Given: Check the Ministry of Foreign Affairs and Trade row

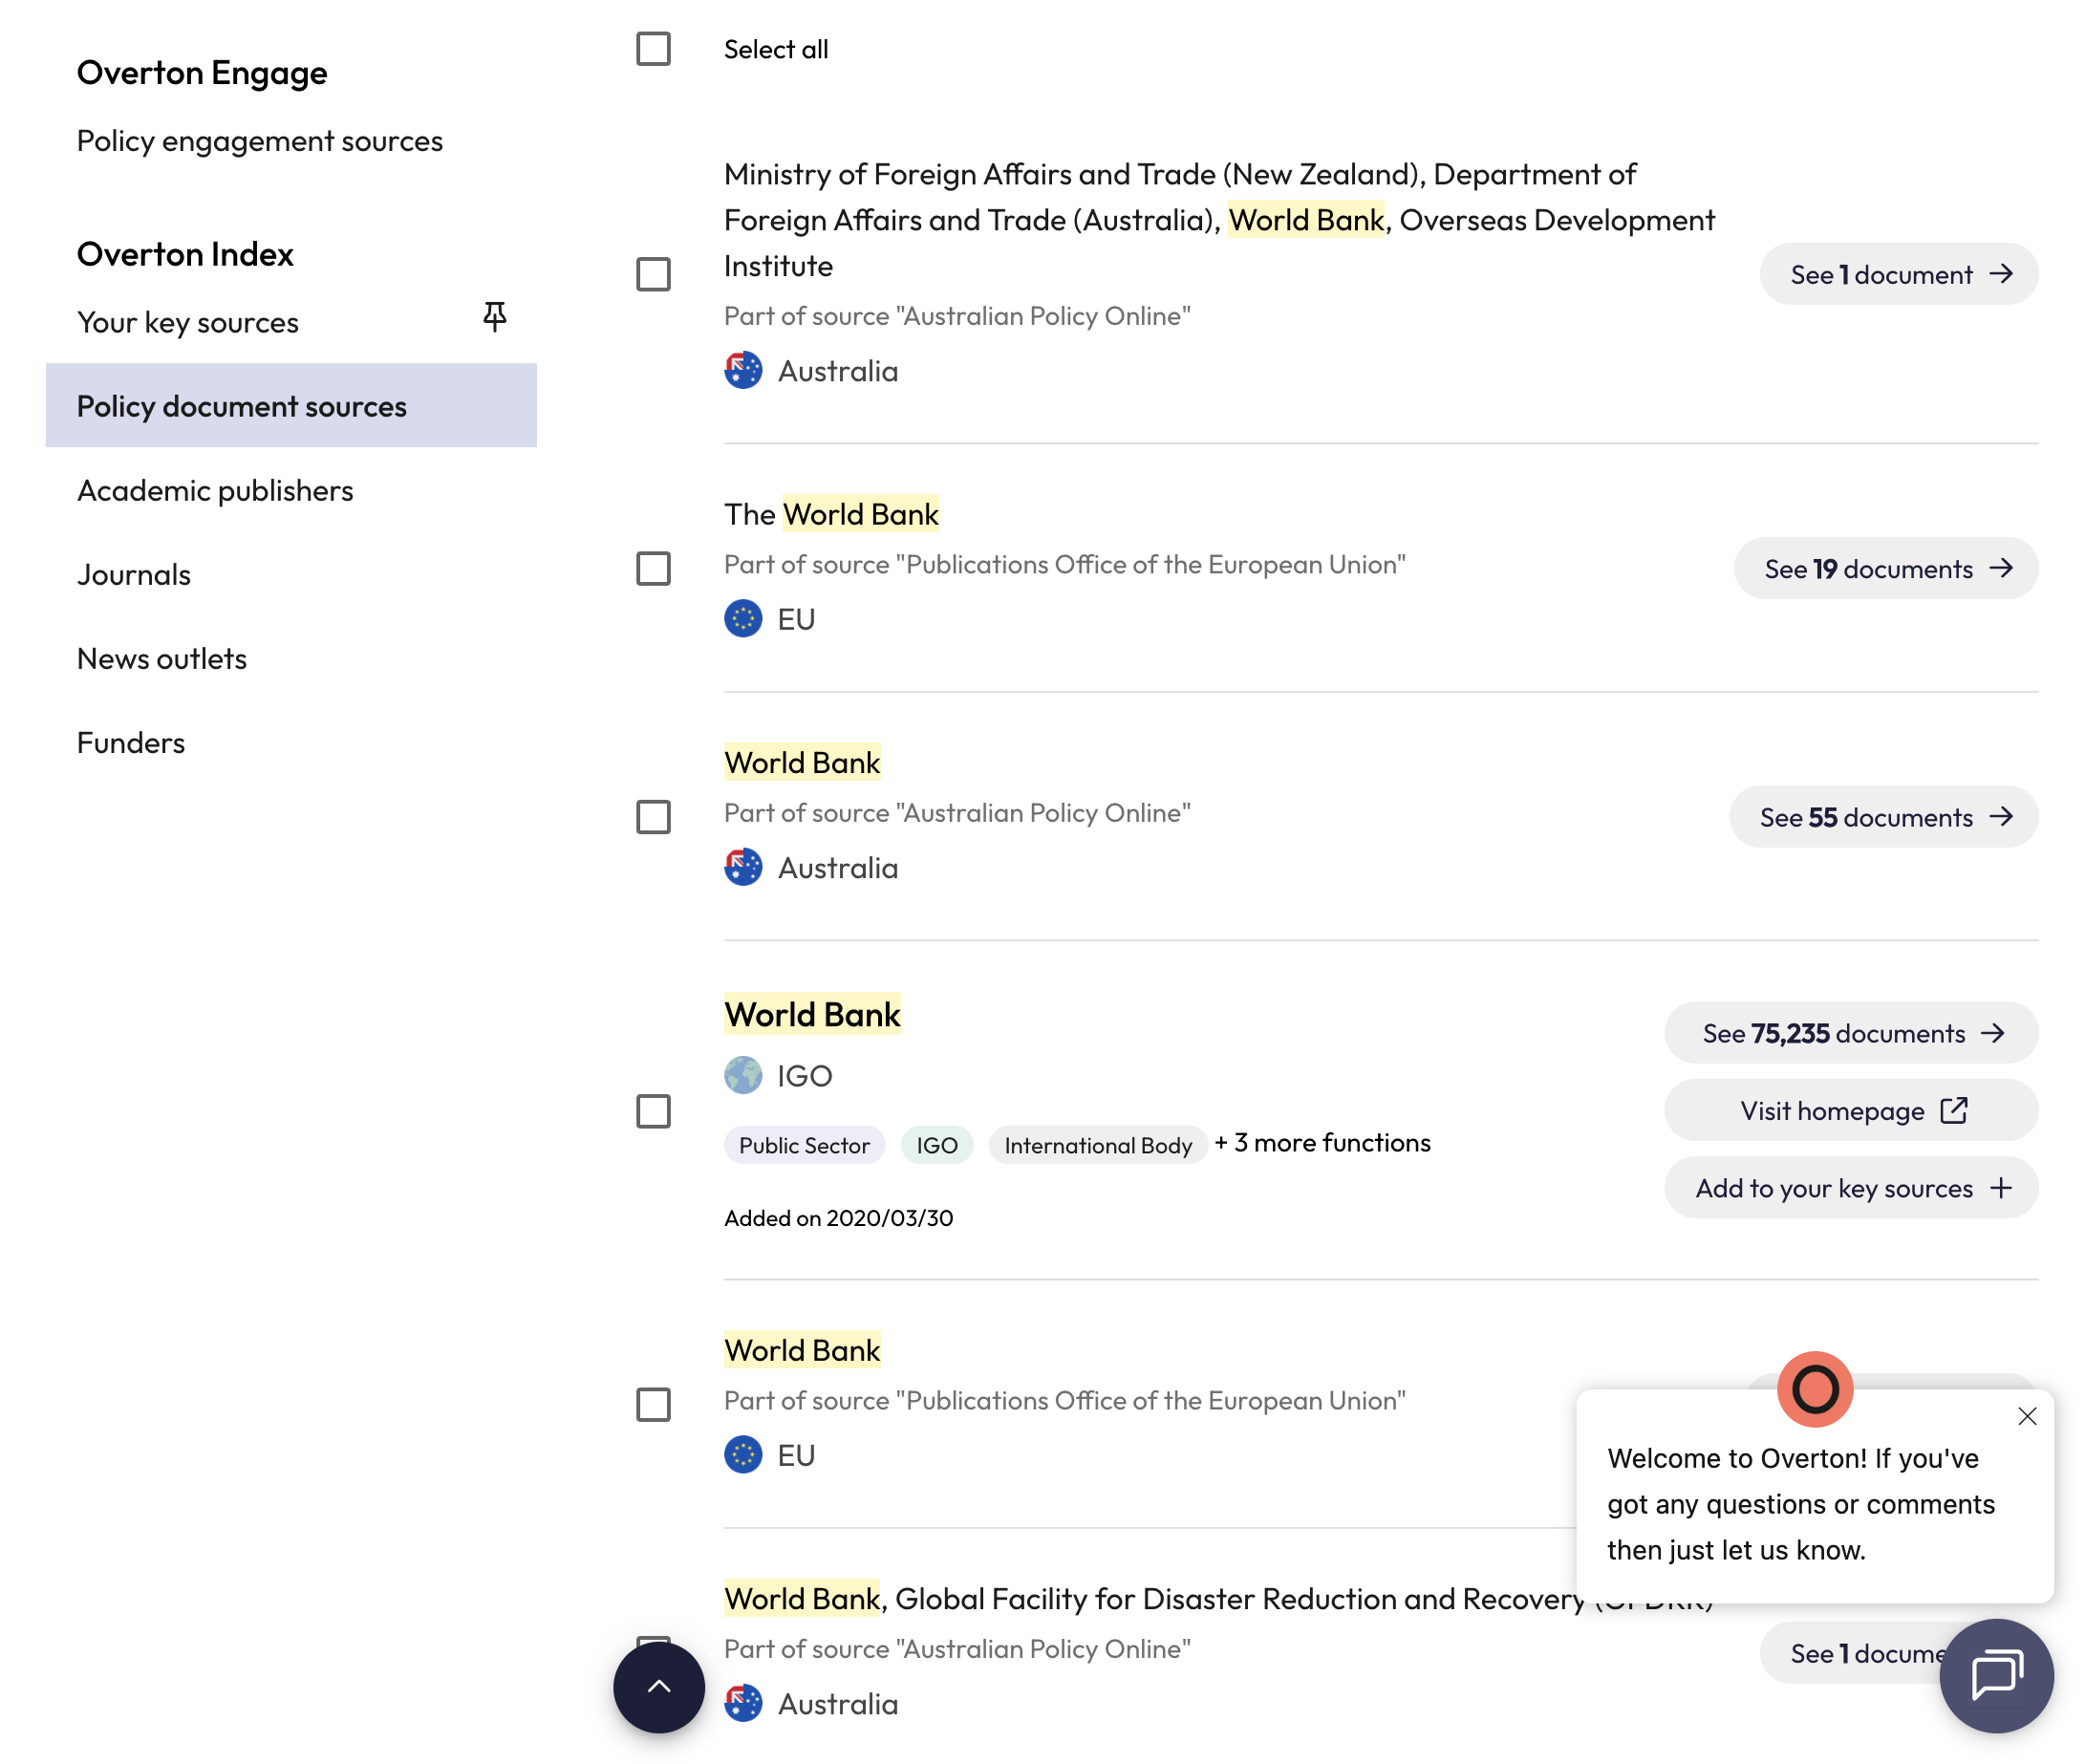Looking at the screenshot, I should tap(653, 274).
